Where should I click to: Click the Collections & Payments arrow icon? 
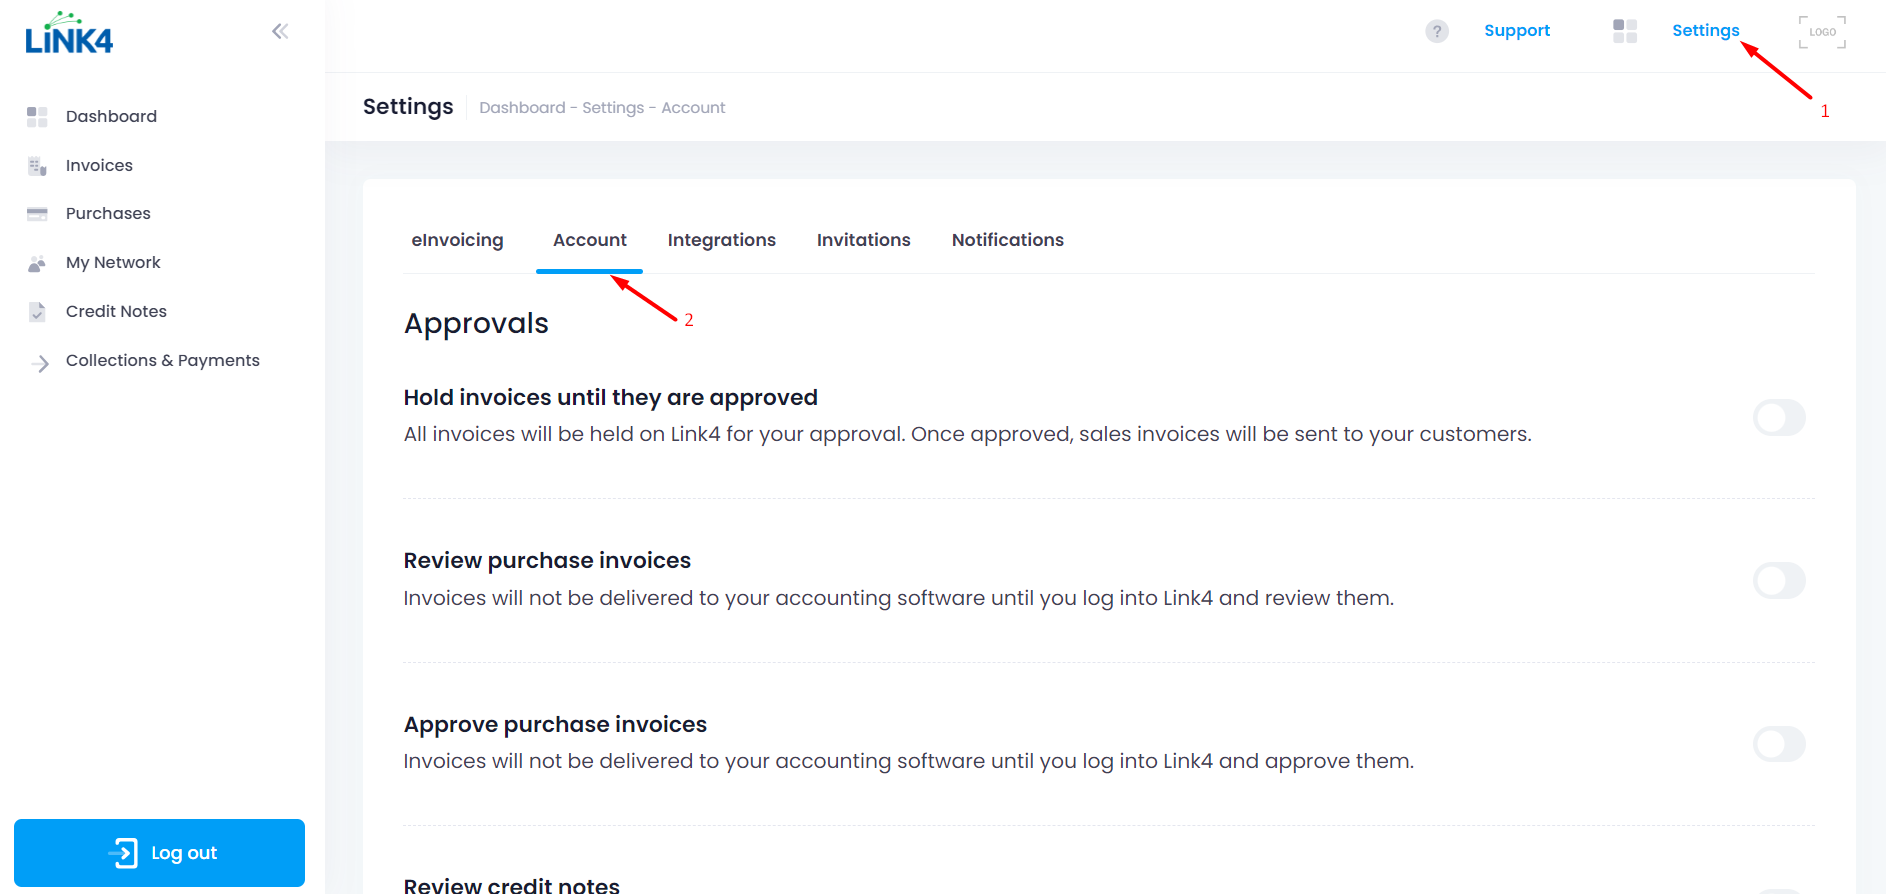click(39, 363)
